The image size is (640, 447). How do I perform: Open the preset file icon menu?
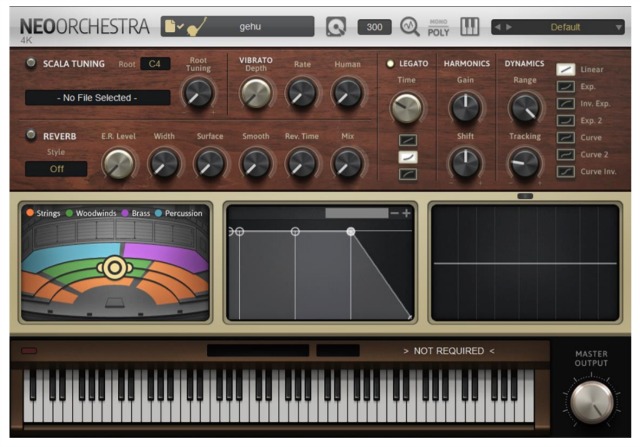click(x=173, y=27)
